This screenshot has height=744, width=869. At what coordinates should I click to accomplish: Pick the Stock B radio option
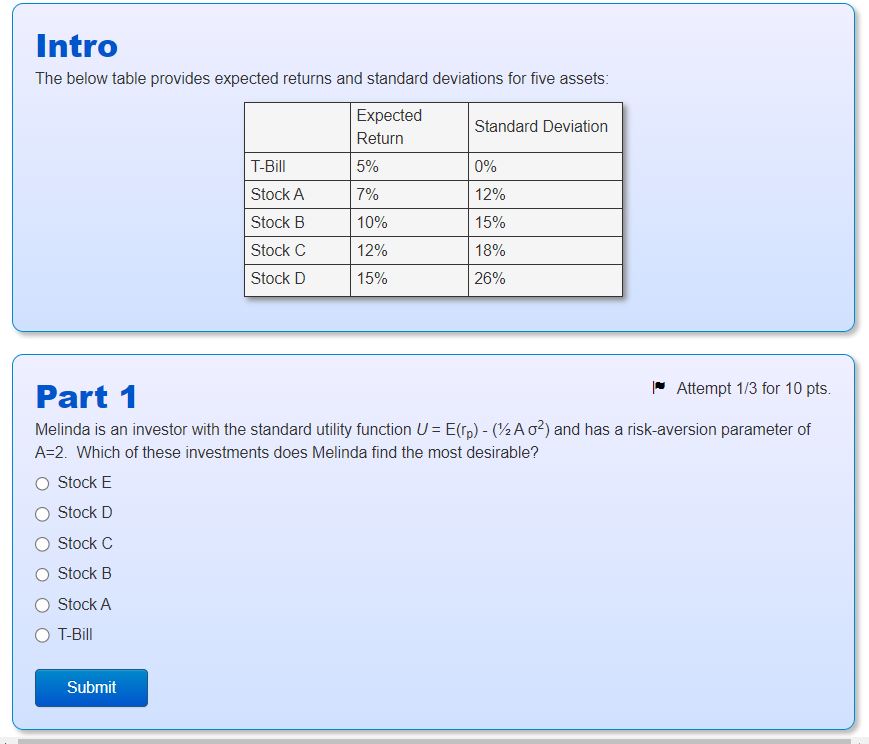[42, 574]
